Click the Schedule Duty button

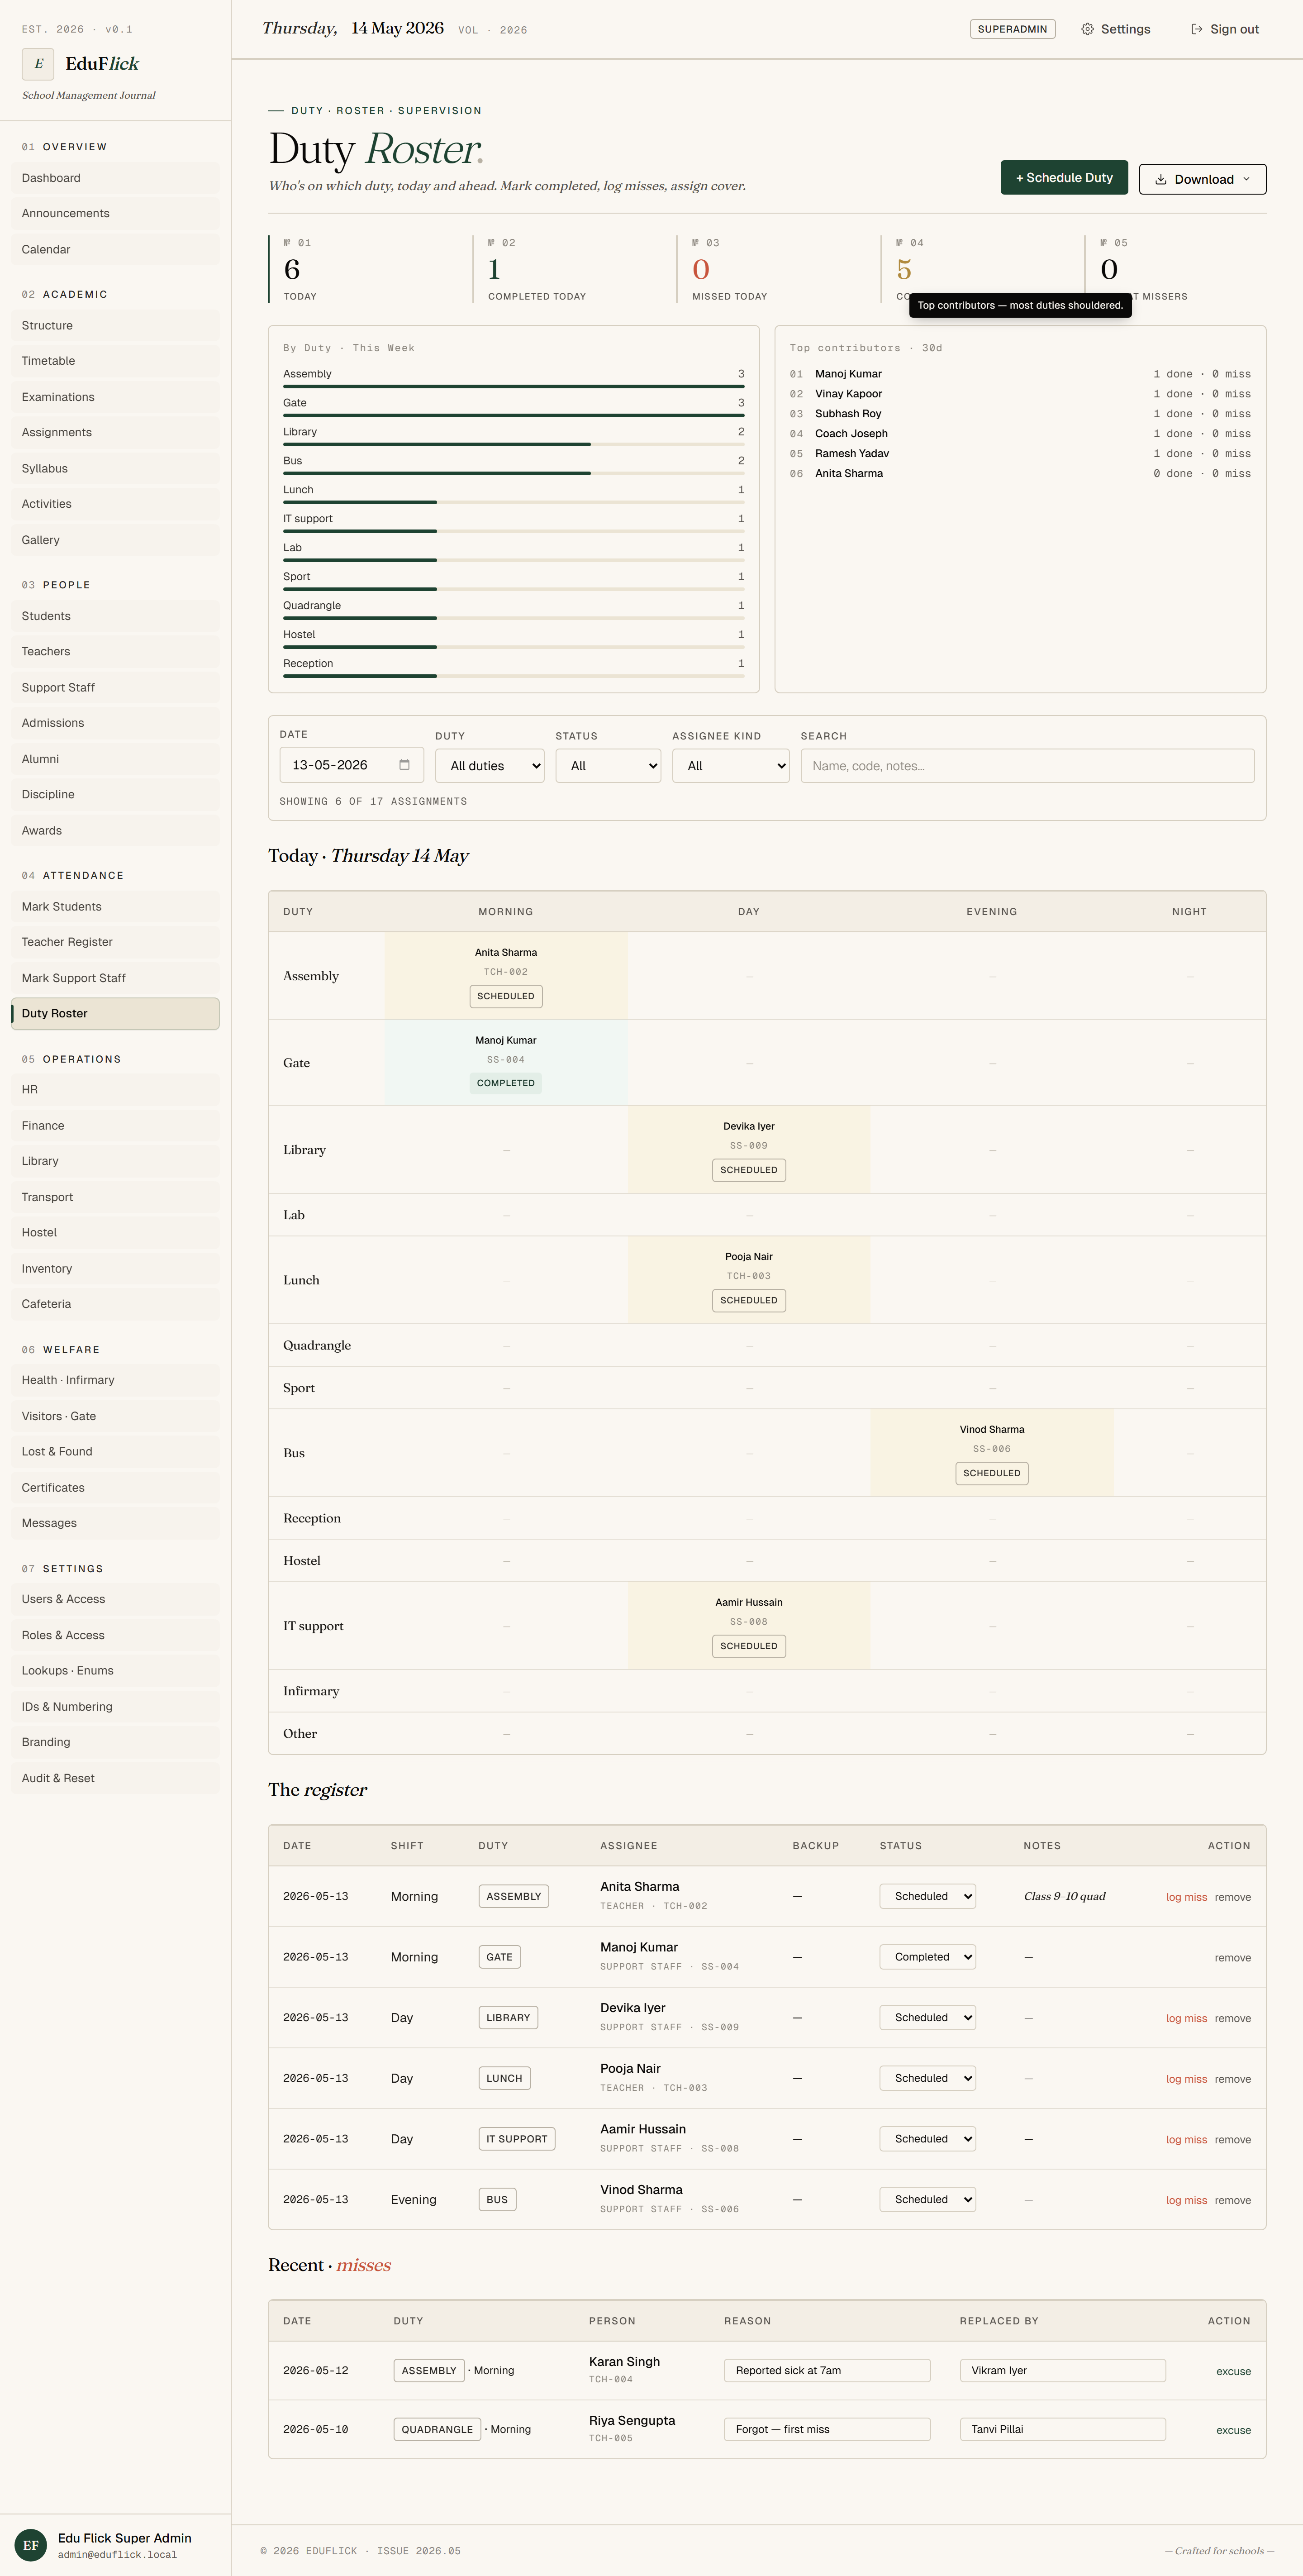tap(1064, 178)
